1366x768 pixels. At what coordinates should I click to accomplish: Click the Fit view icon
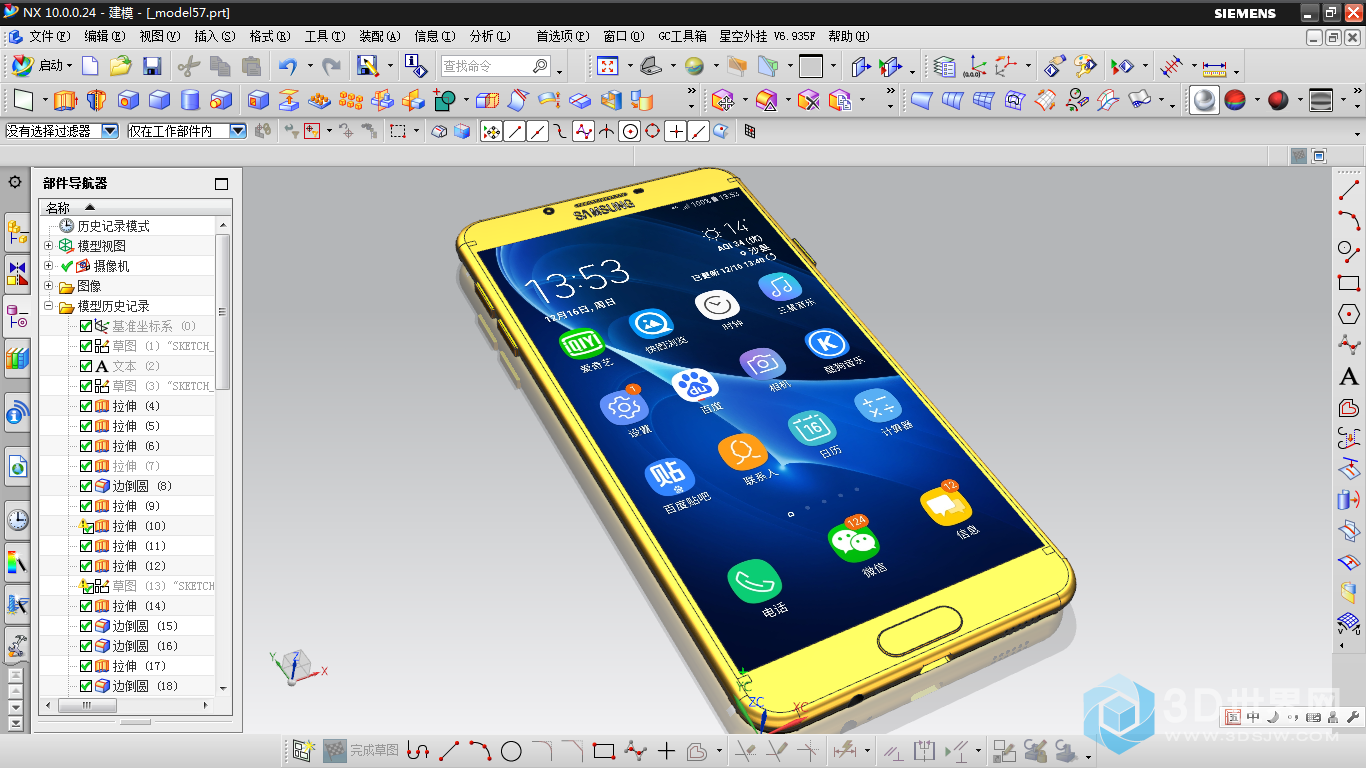pyautogui.click(x=607, y=66)
